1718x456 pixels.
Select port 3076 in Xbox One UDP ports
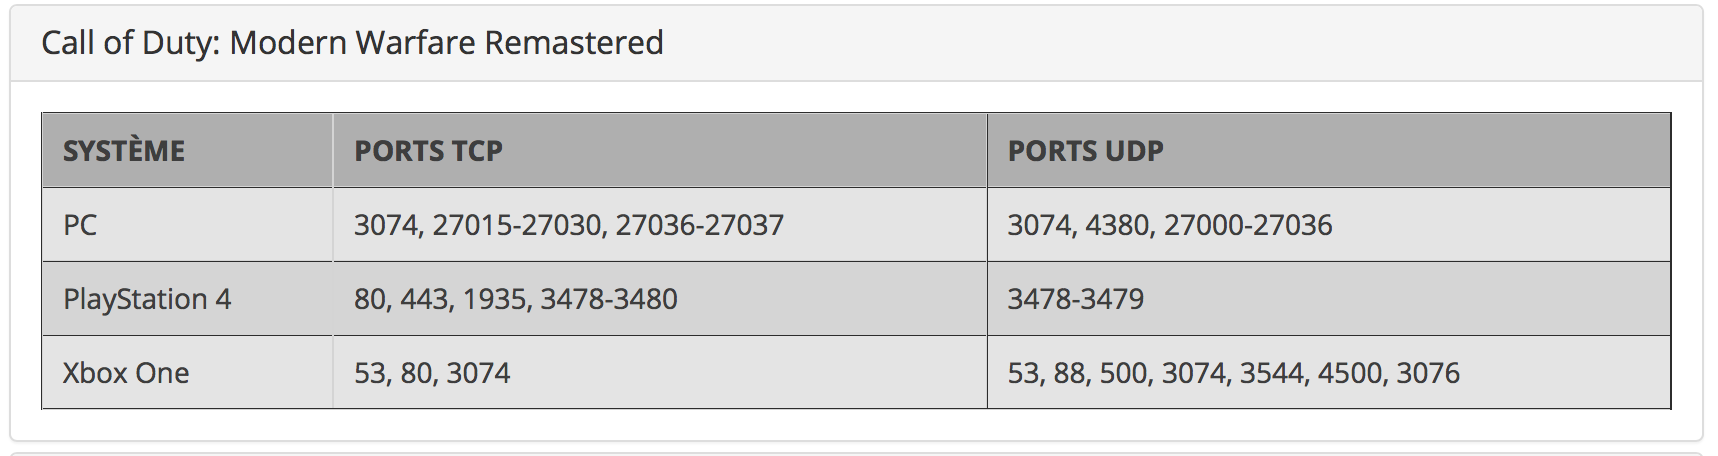pos(1428,373)
